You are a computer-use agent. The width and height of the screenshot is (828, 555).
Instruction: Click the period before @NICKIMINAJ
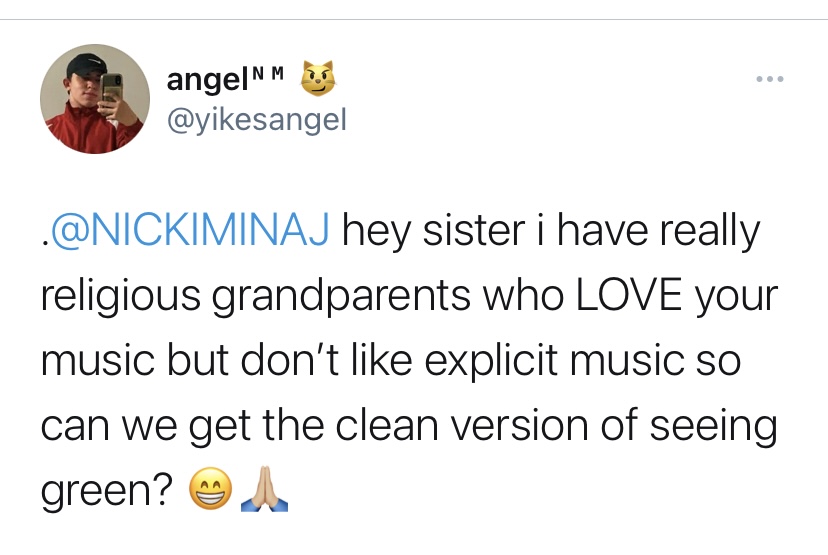click(x=44, y=243)
